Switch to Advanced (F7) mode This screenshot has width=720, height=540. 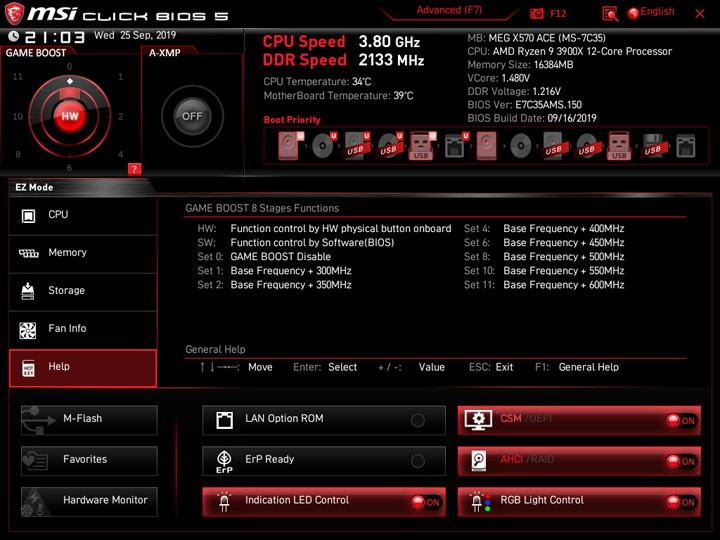(449, 10)
